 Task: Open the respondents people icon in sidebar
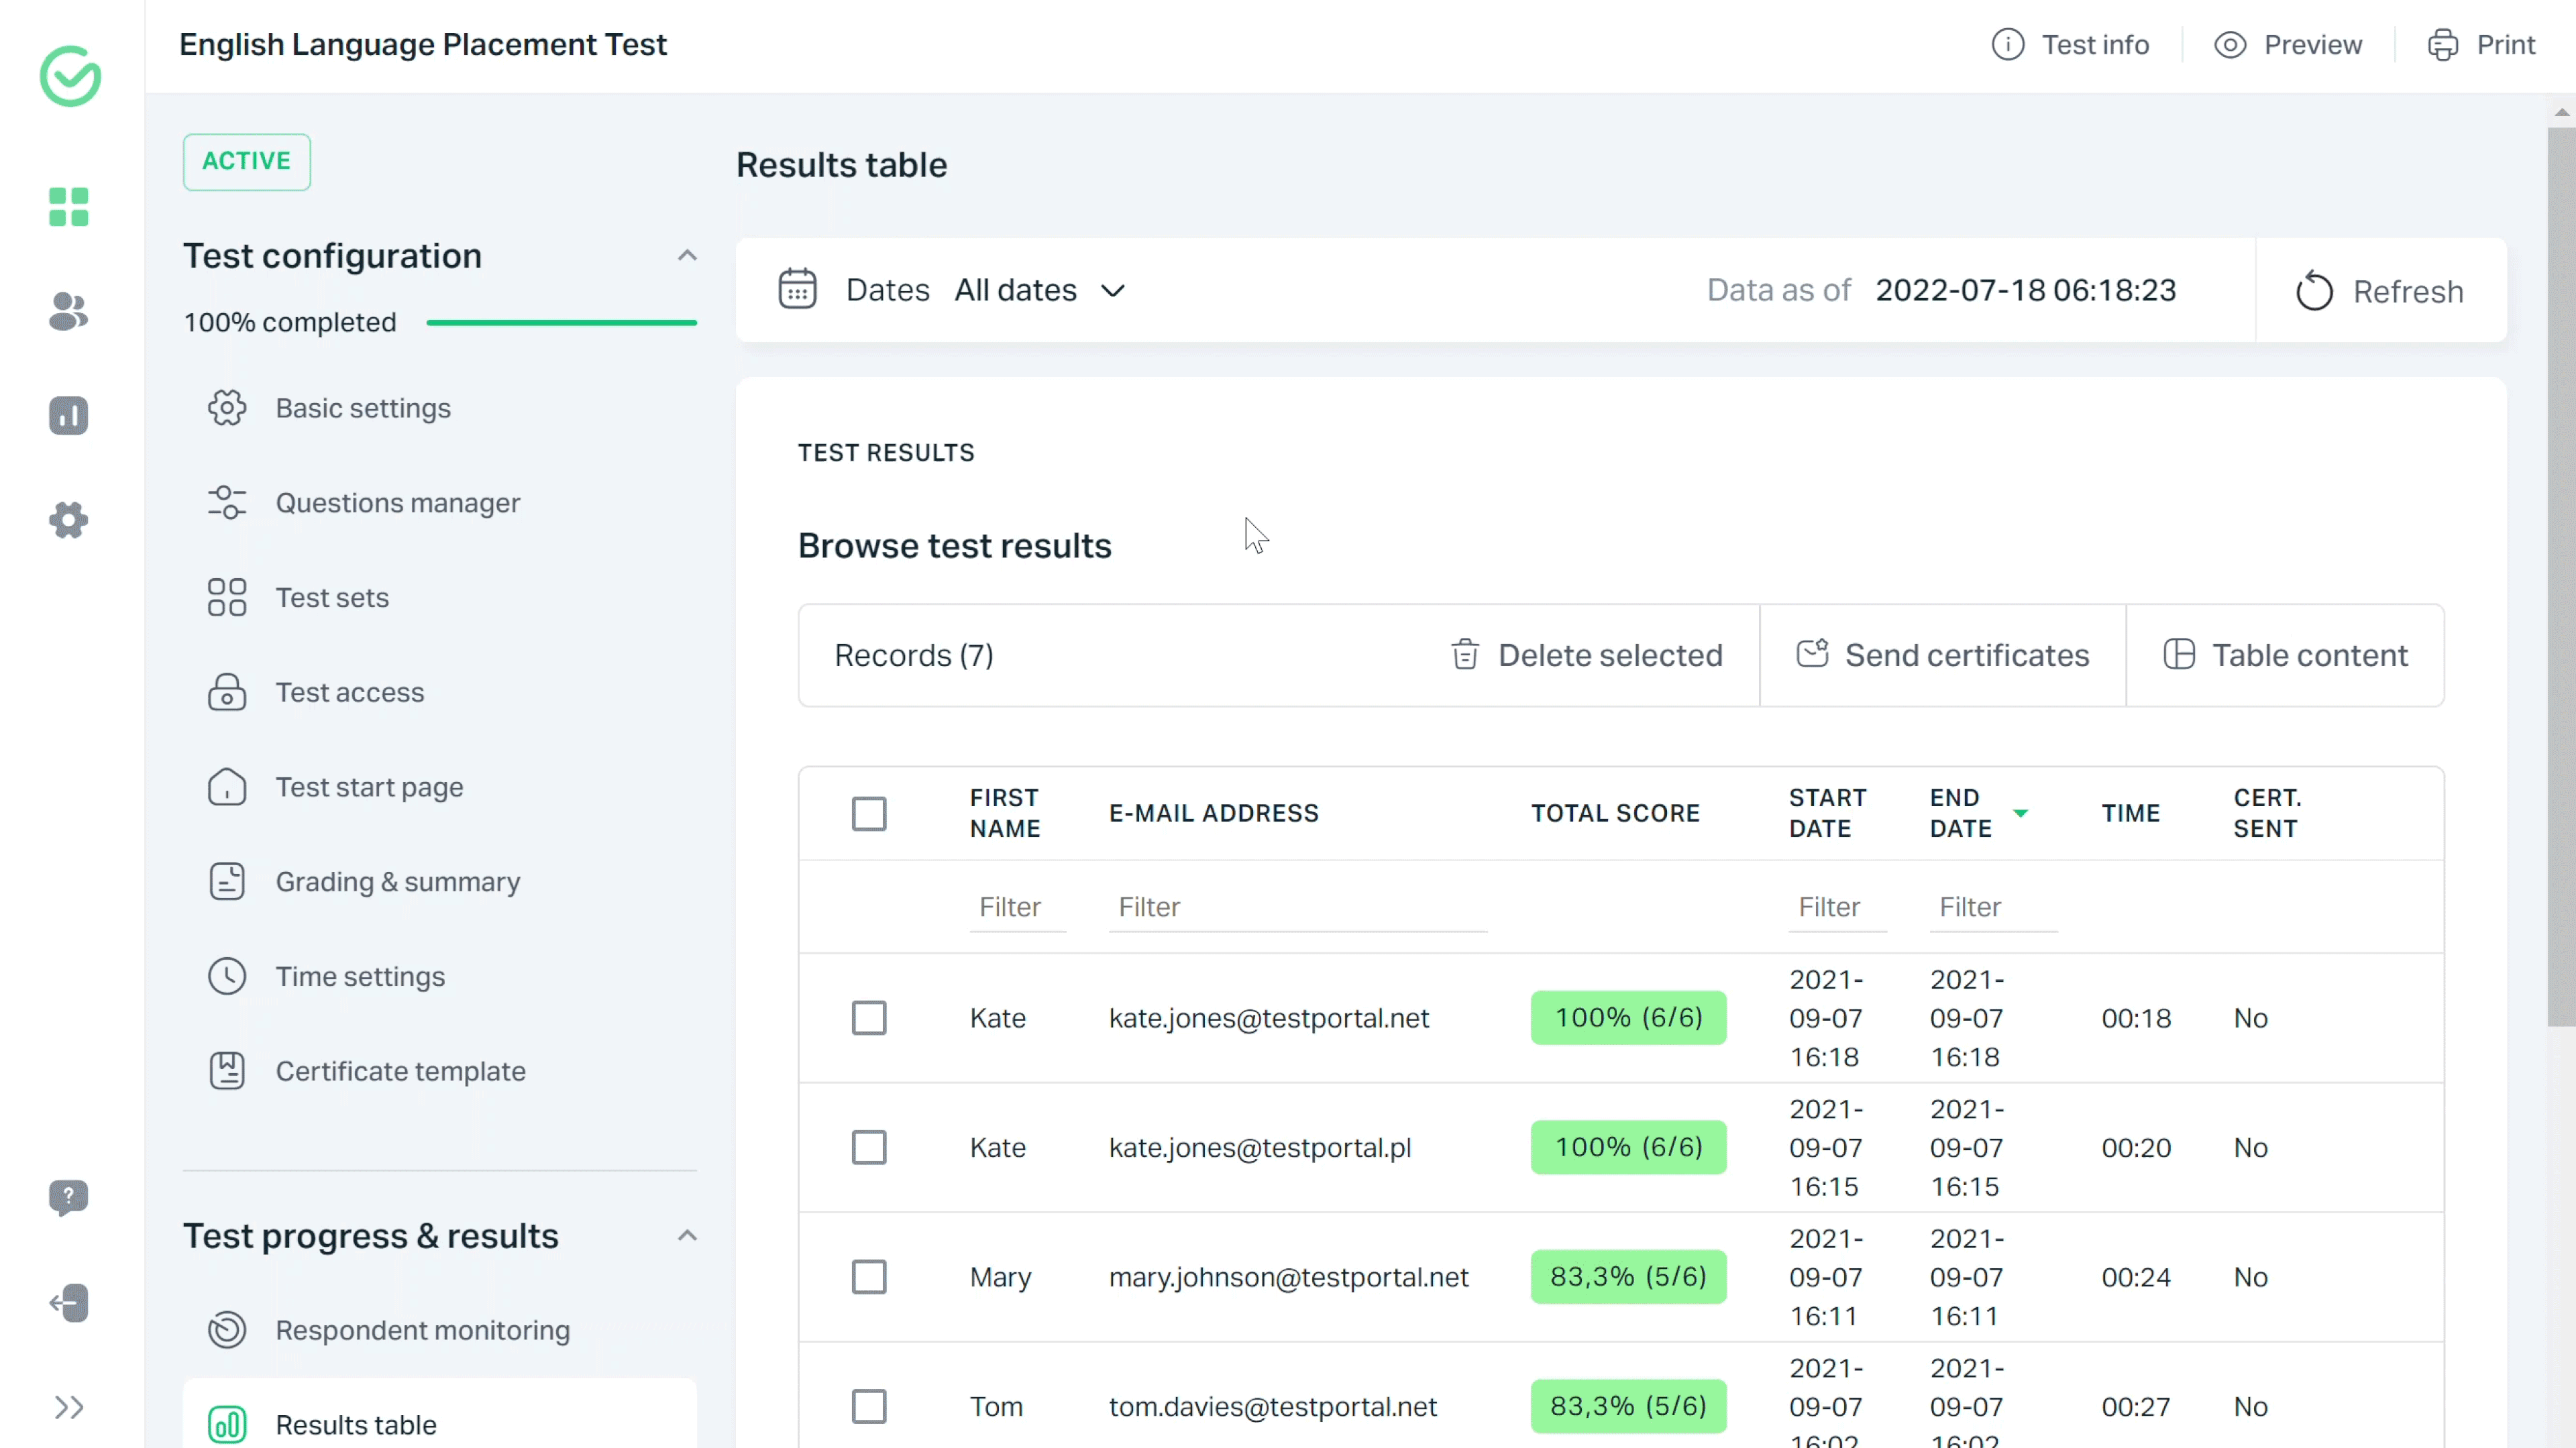(x=68, y=312)
